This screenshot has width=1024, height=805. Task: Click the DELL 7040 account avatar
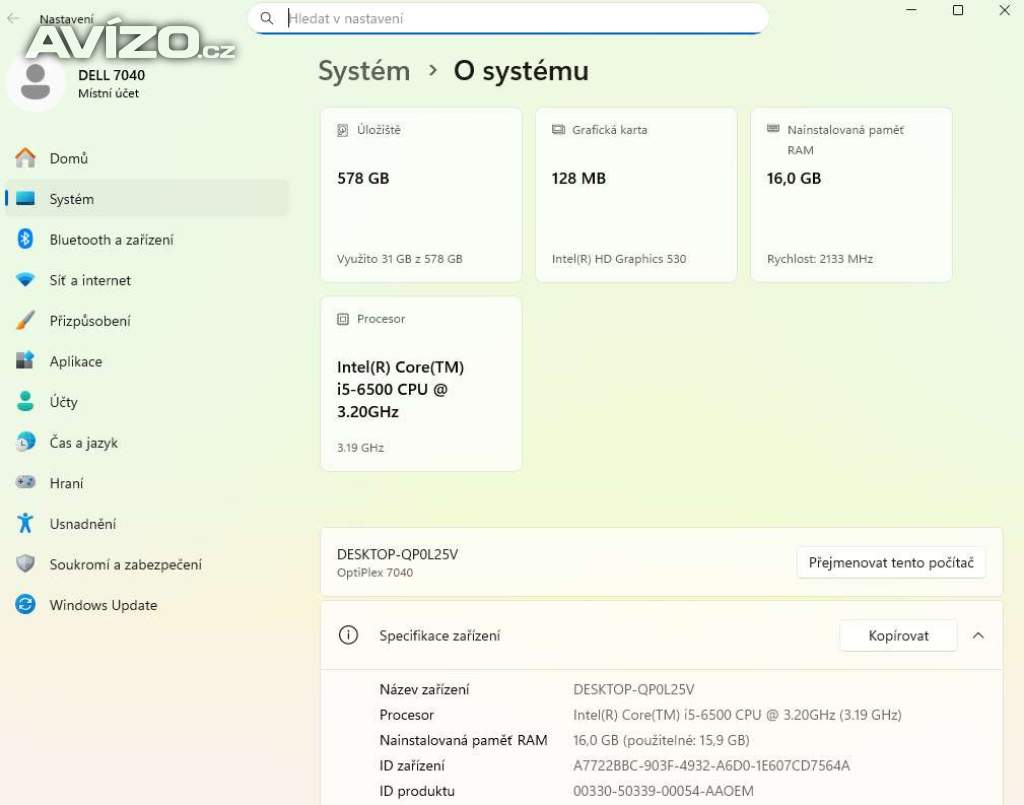pos(36,82)
